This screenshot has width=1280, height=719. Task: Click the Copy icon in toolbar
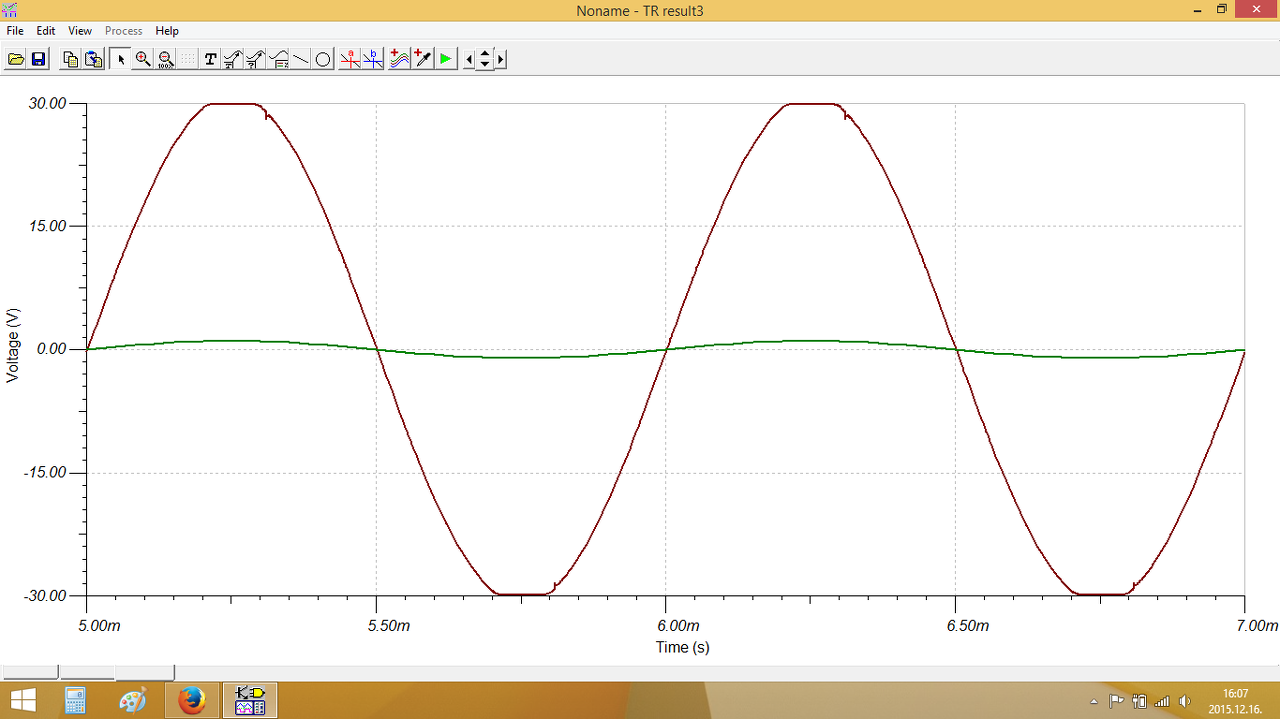click(70, 59)
